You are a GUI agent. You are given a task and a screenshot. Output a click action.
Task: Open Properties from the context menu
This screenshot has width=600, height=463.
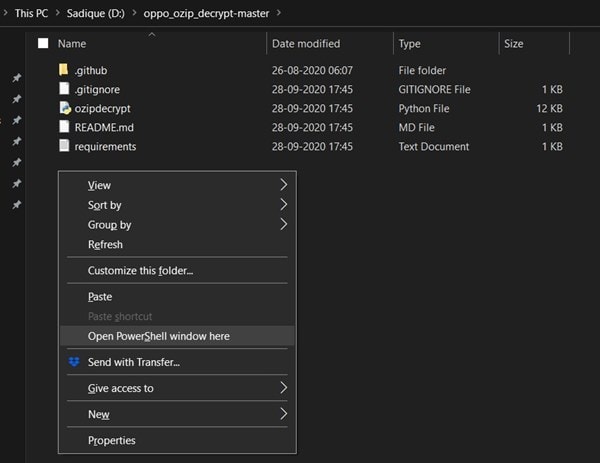[x=177, y=440]
